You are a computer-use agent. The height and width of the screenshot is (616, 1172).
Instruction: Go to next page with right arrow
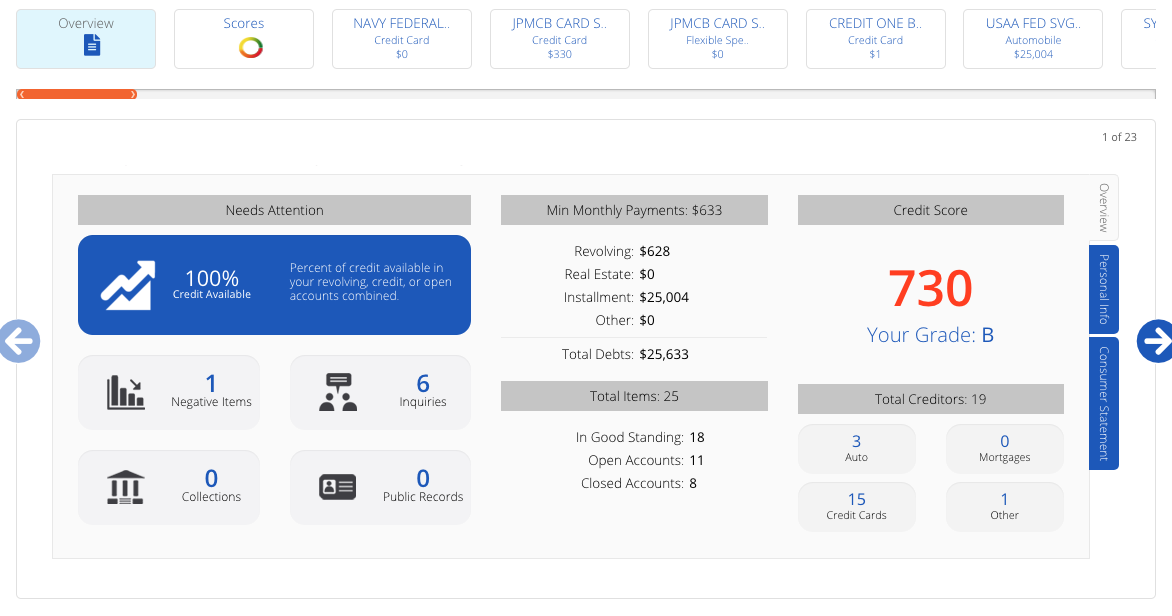[1155, 341]
